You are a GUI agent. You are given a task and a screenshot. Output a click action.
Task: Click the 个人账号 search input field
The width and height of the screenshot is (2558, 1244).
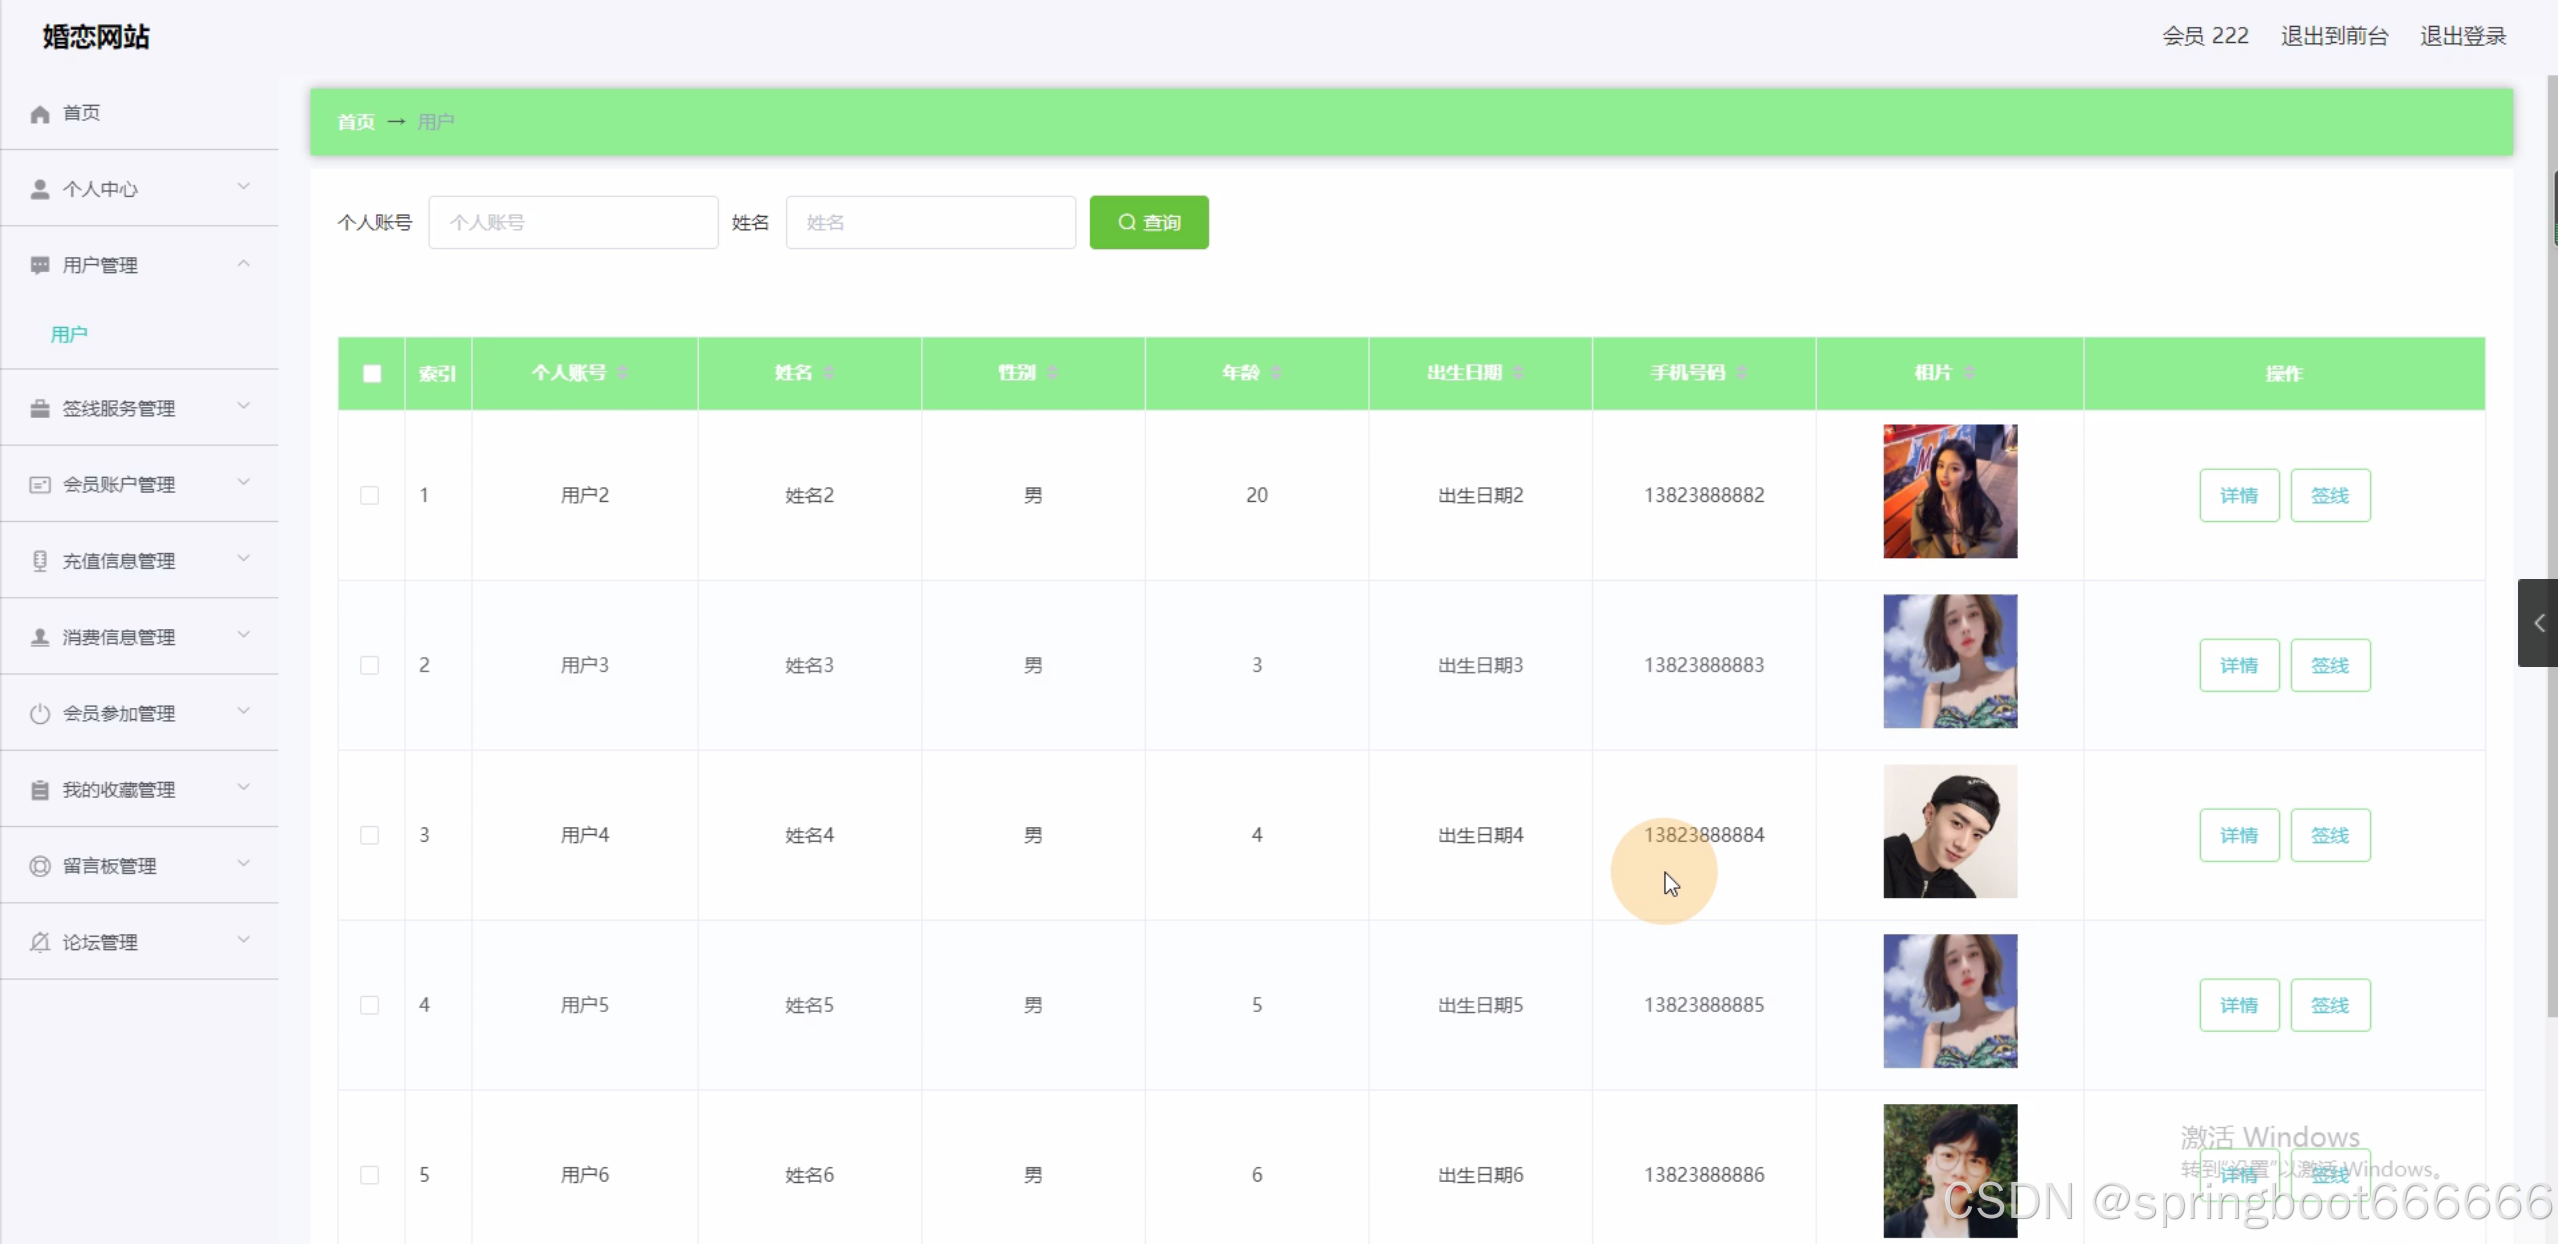point(573,222)
